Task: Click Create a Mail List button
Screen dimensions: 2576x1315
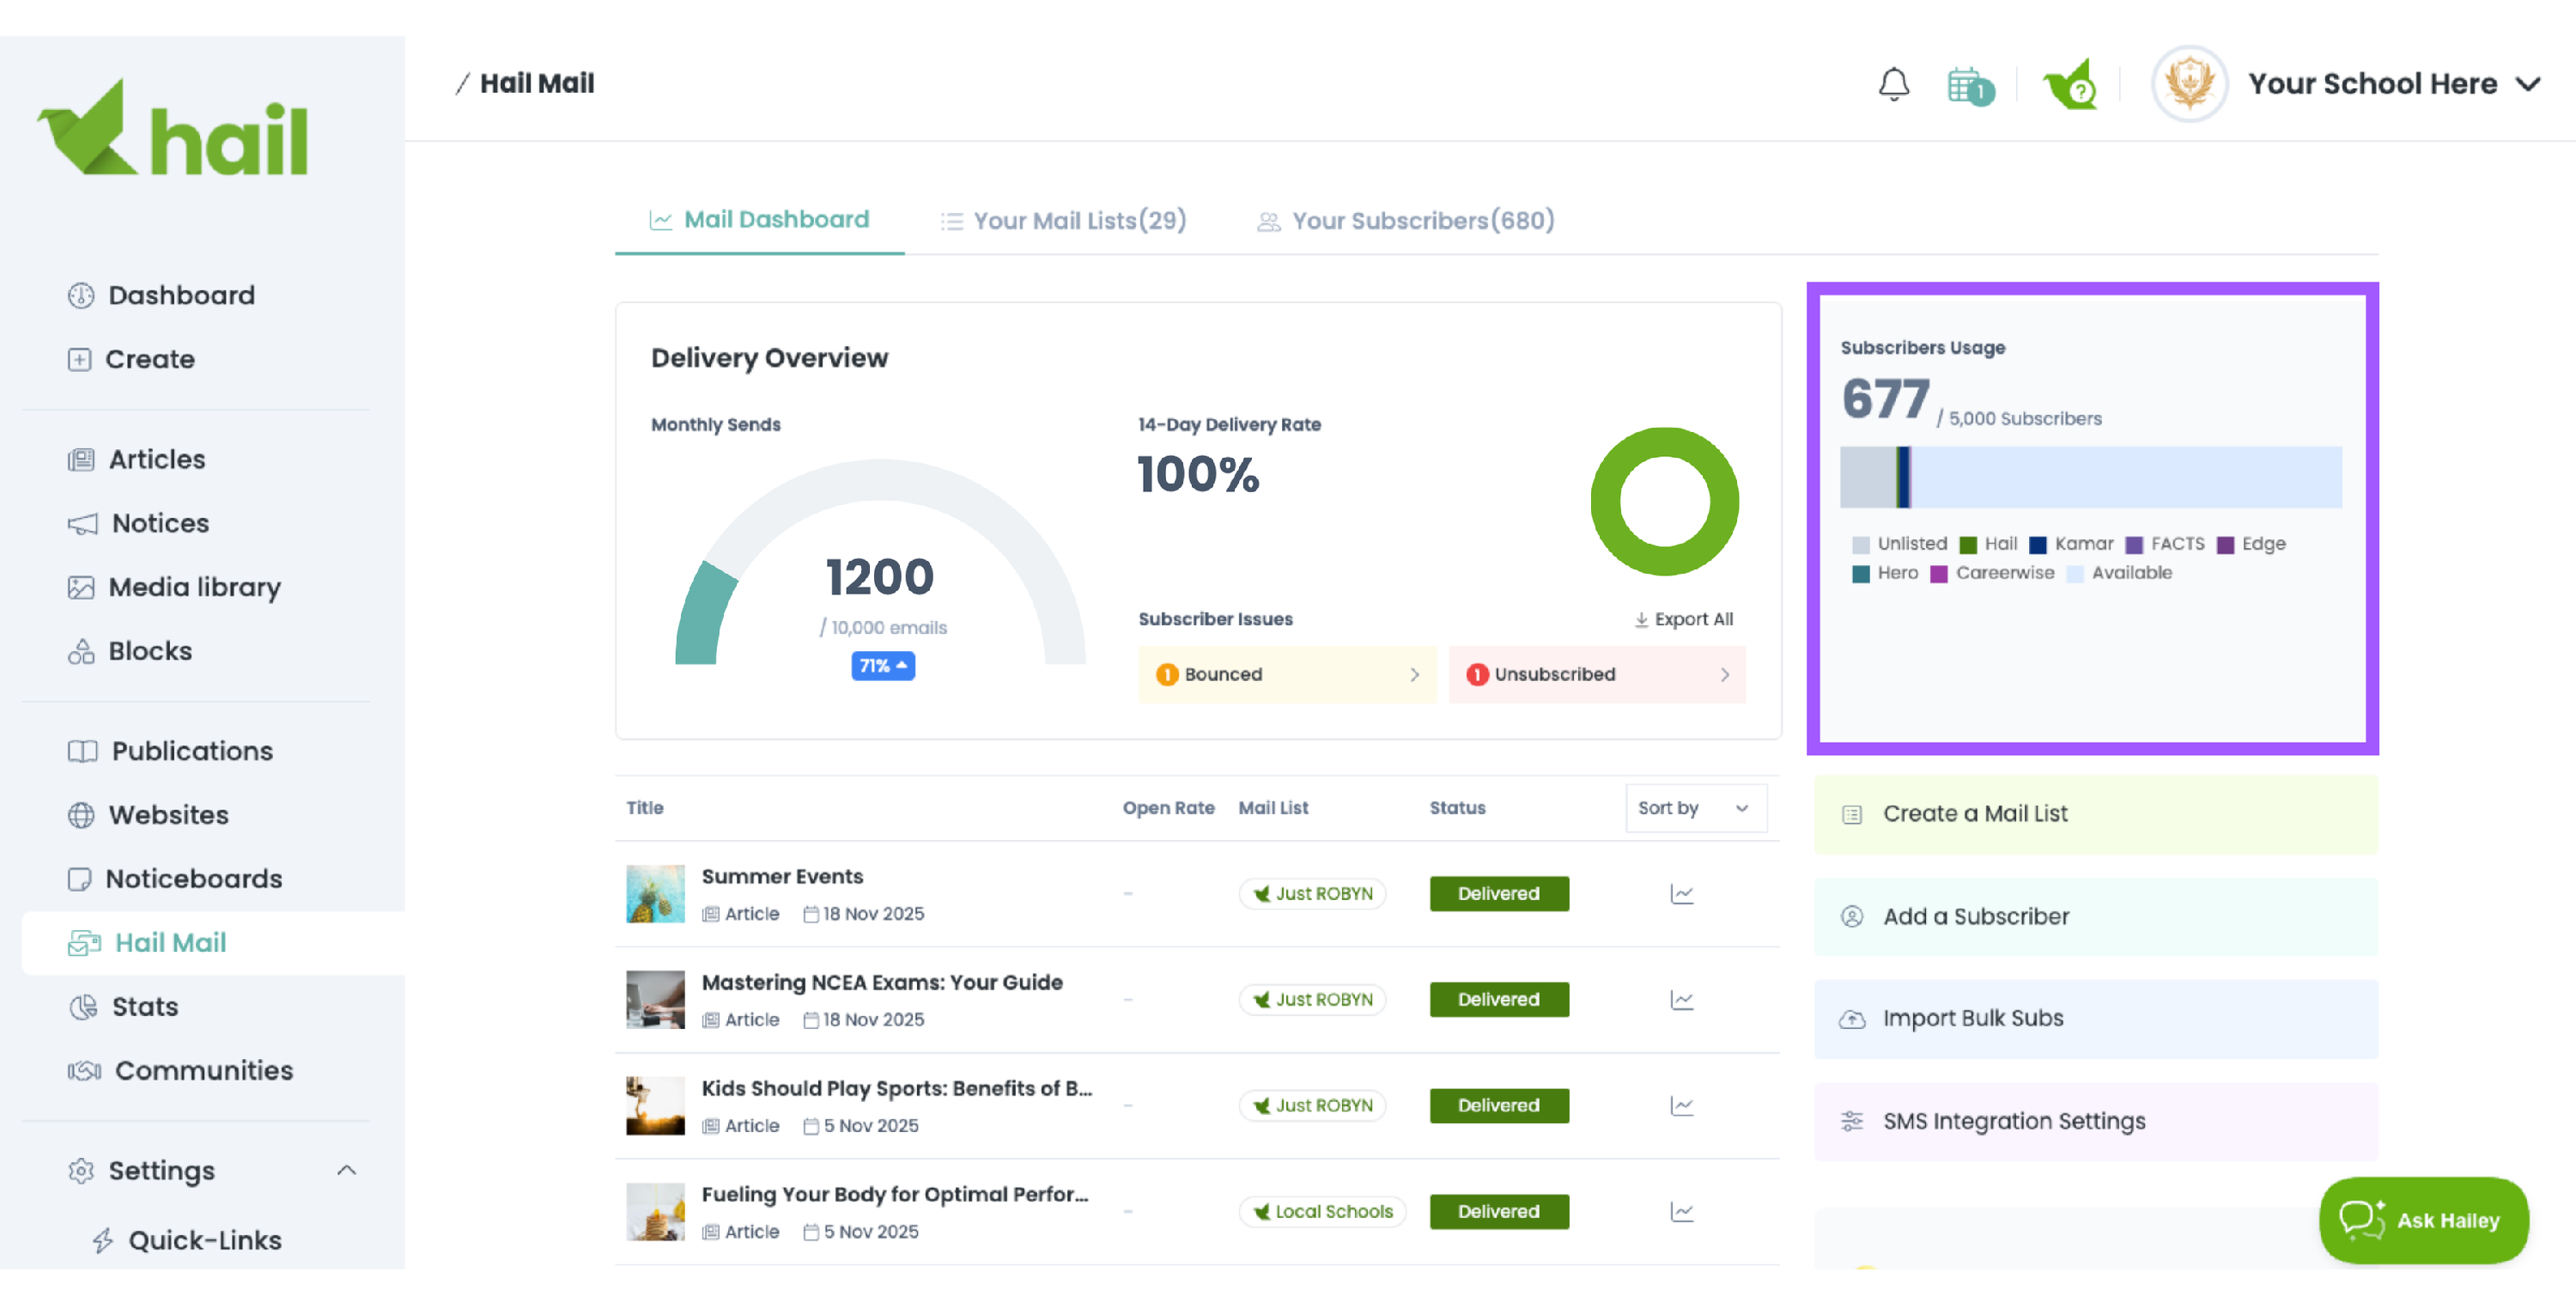Action: coord(2095,814)
